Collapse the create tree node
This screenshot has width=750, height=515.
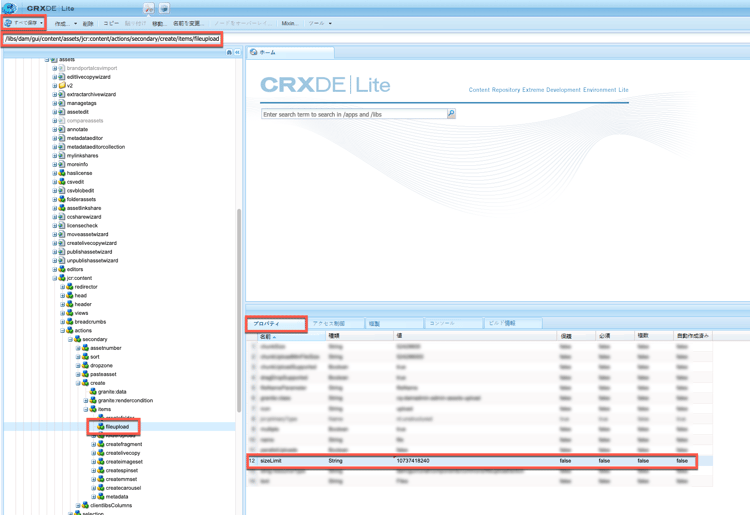pyautogui.click(x=78, y=383)
